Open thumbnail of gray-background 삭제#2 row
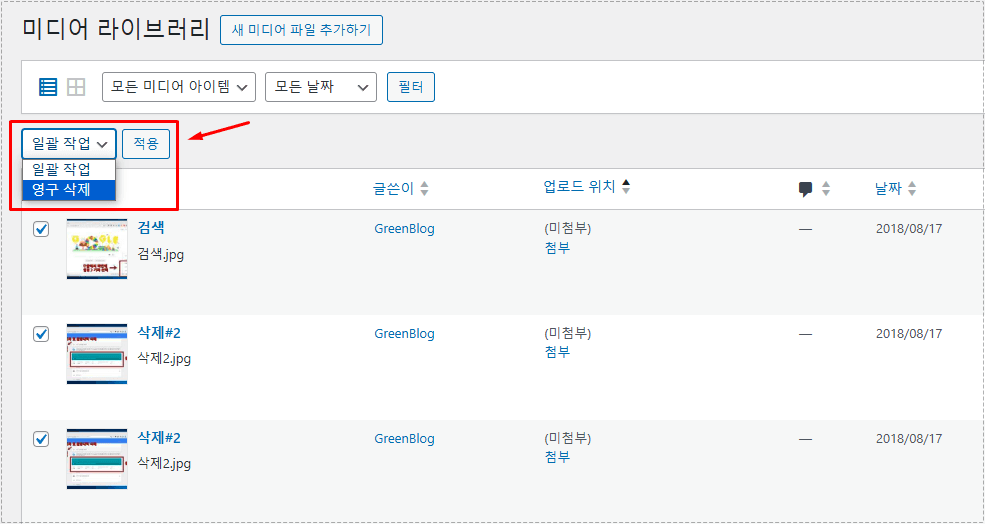The image size is (985, 524). coord(97,459)
